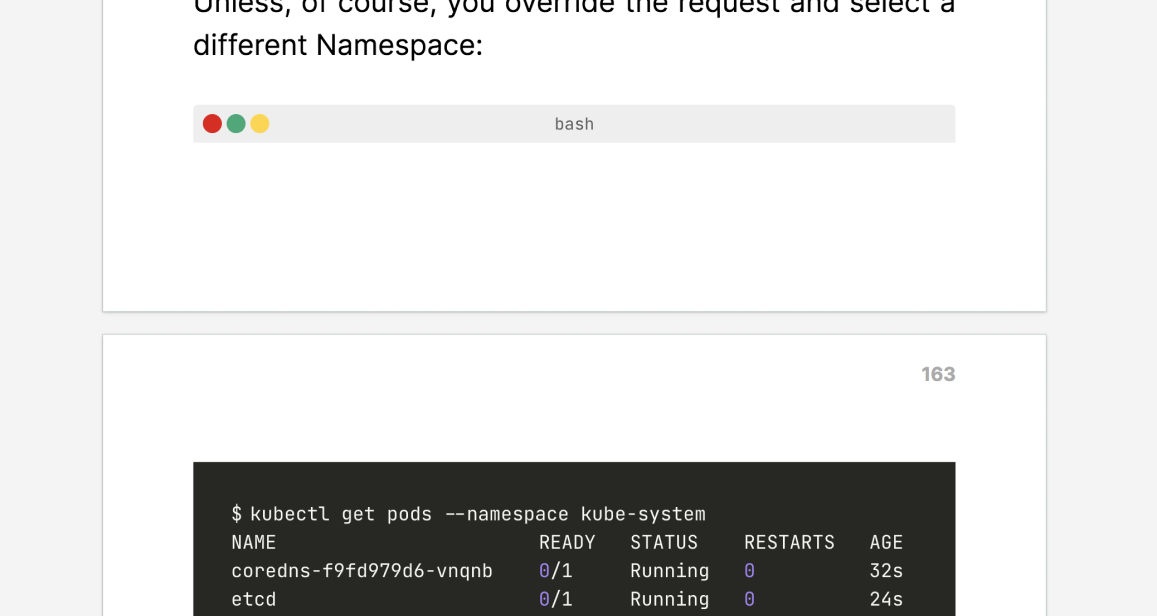Click the Running status of etcd
Image resolution: width=1157 pixels, height=616 pixels.
click(x=670, y=599)
